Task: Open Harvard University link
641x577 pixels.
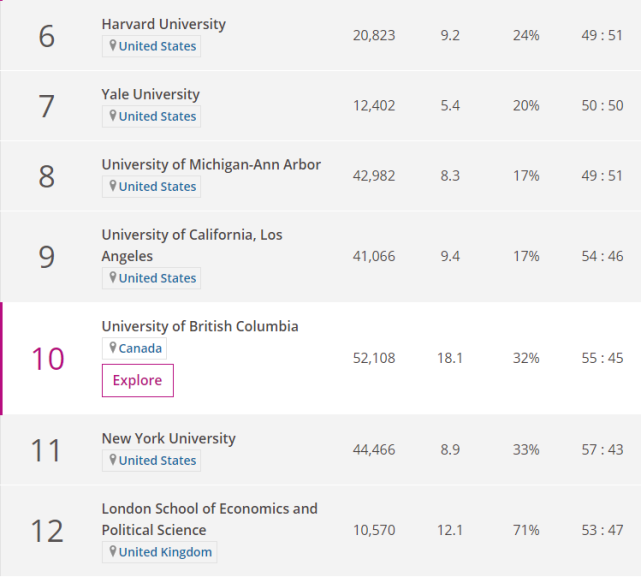Action: point(164,24)
